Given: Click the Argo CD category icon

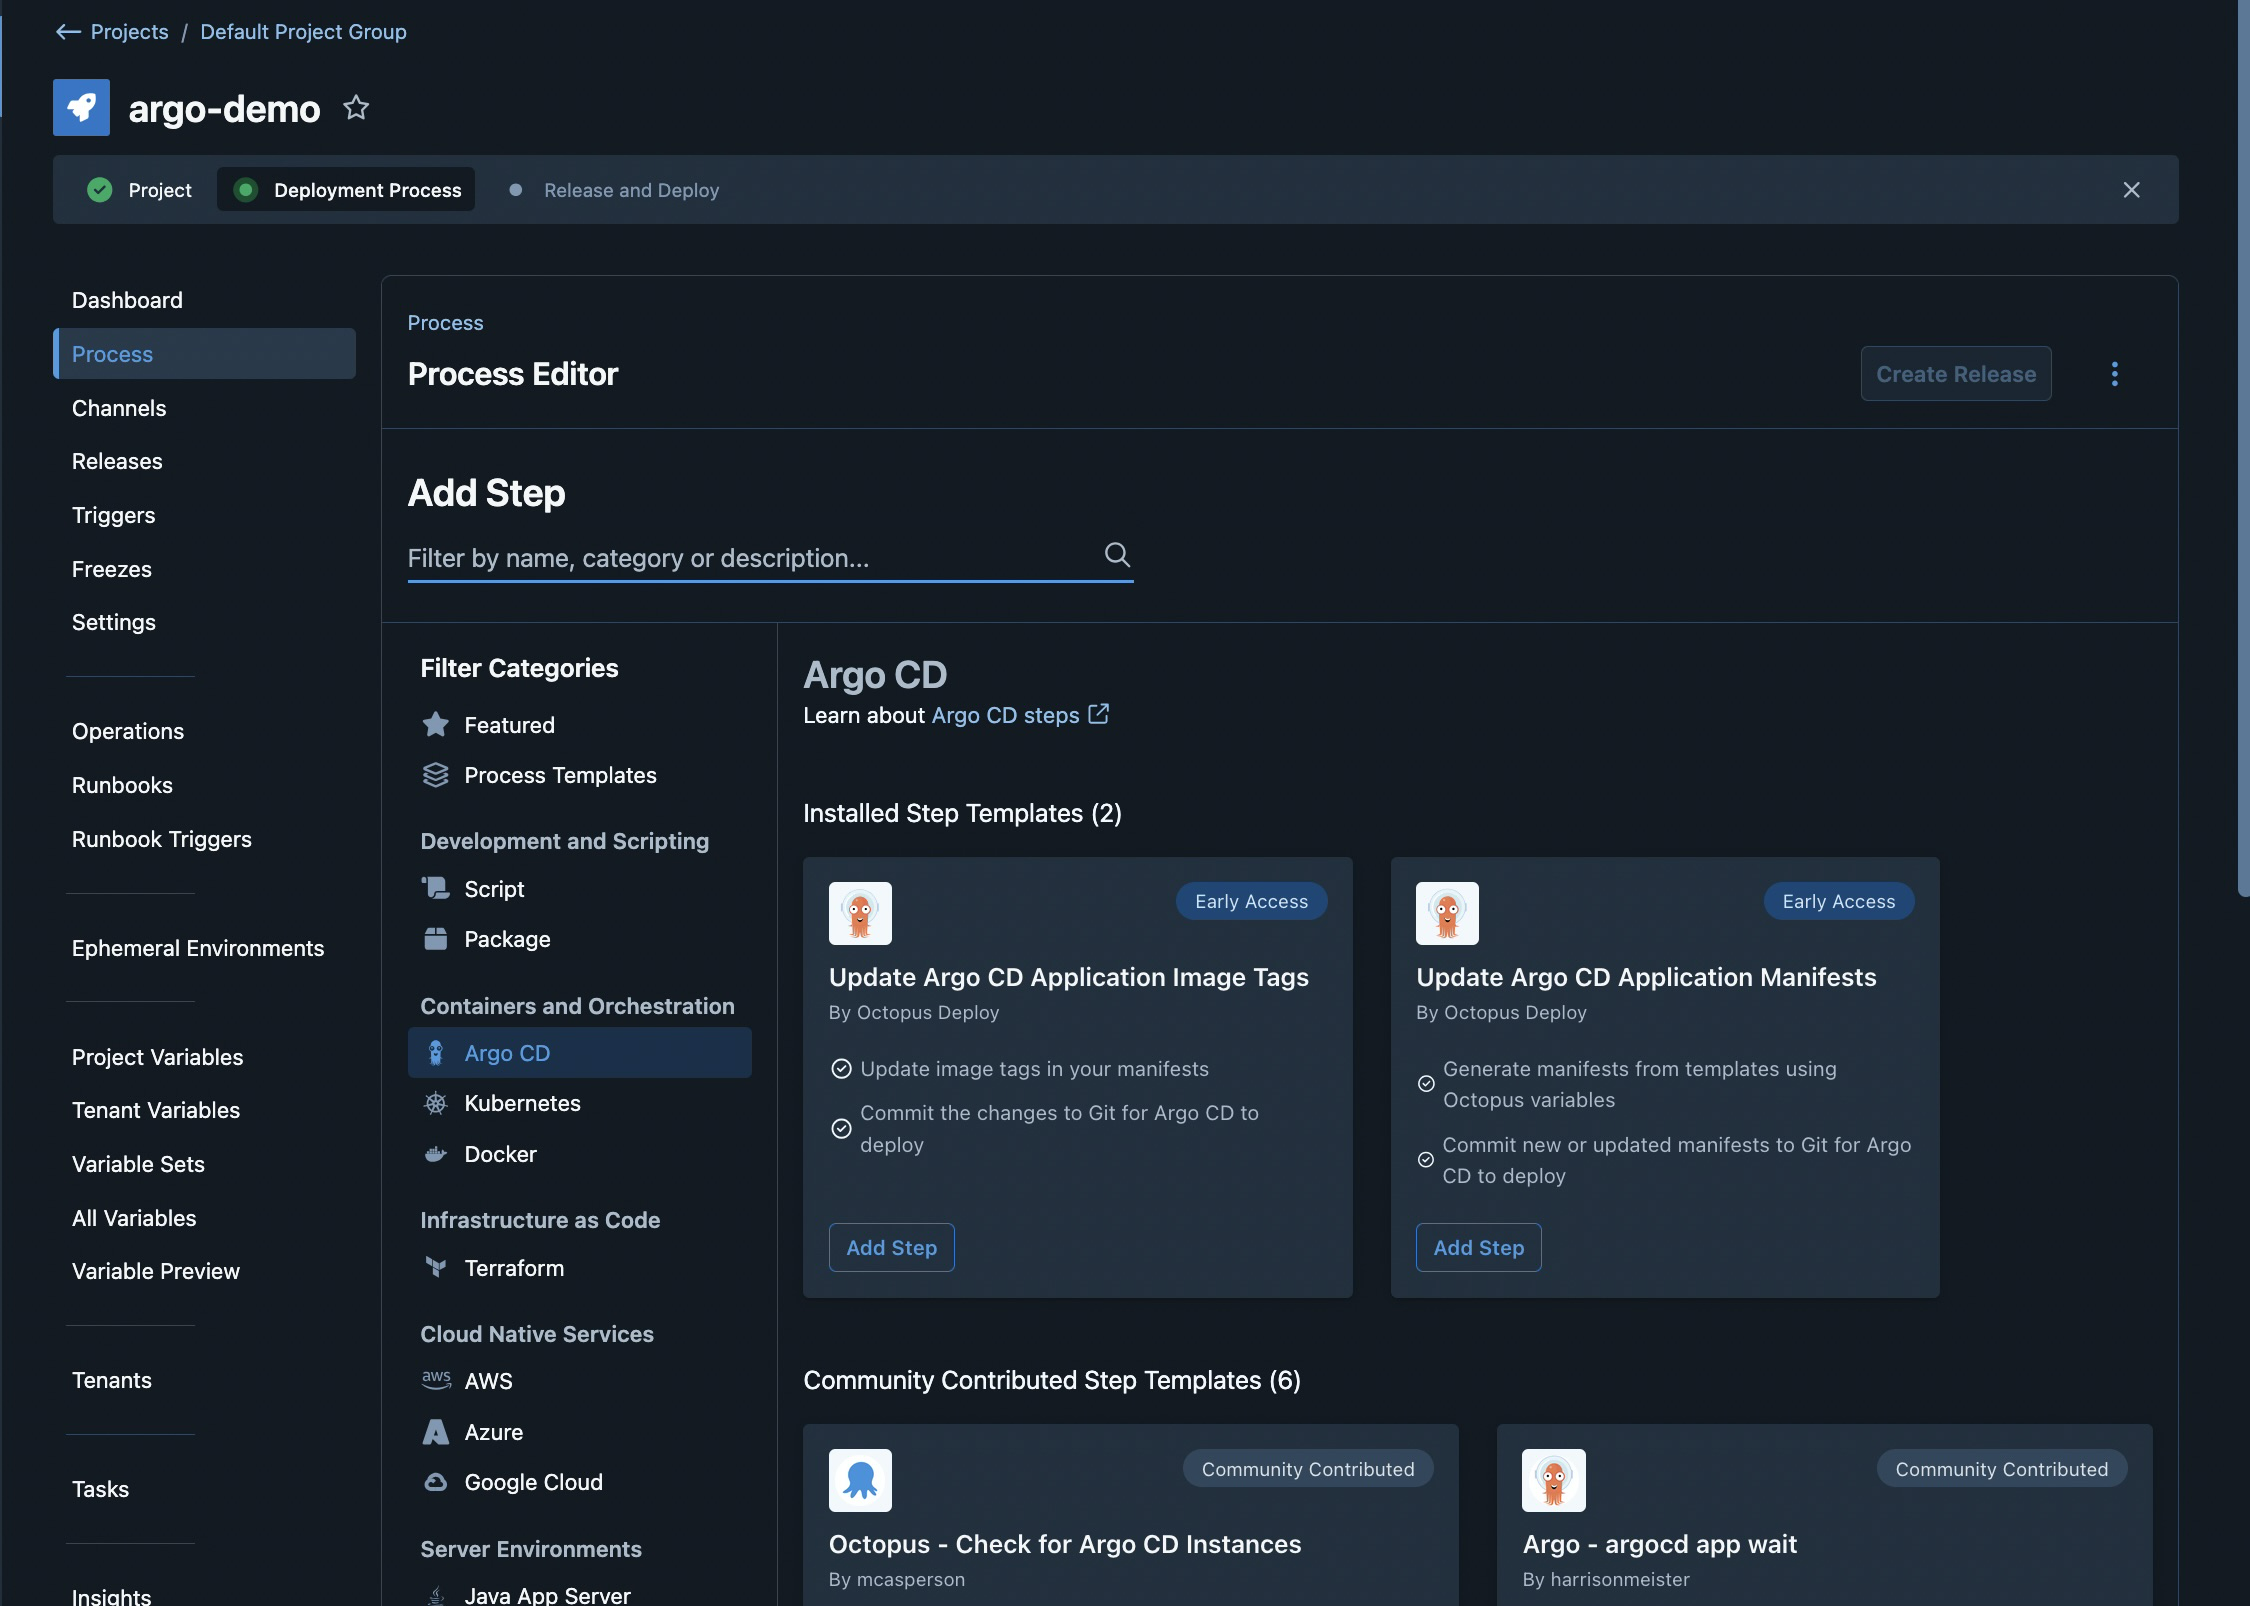Looking at the screenshot, I should point(435,1053).
